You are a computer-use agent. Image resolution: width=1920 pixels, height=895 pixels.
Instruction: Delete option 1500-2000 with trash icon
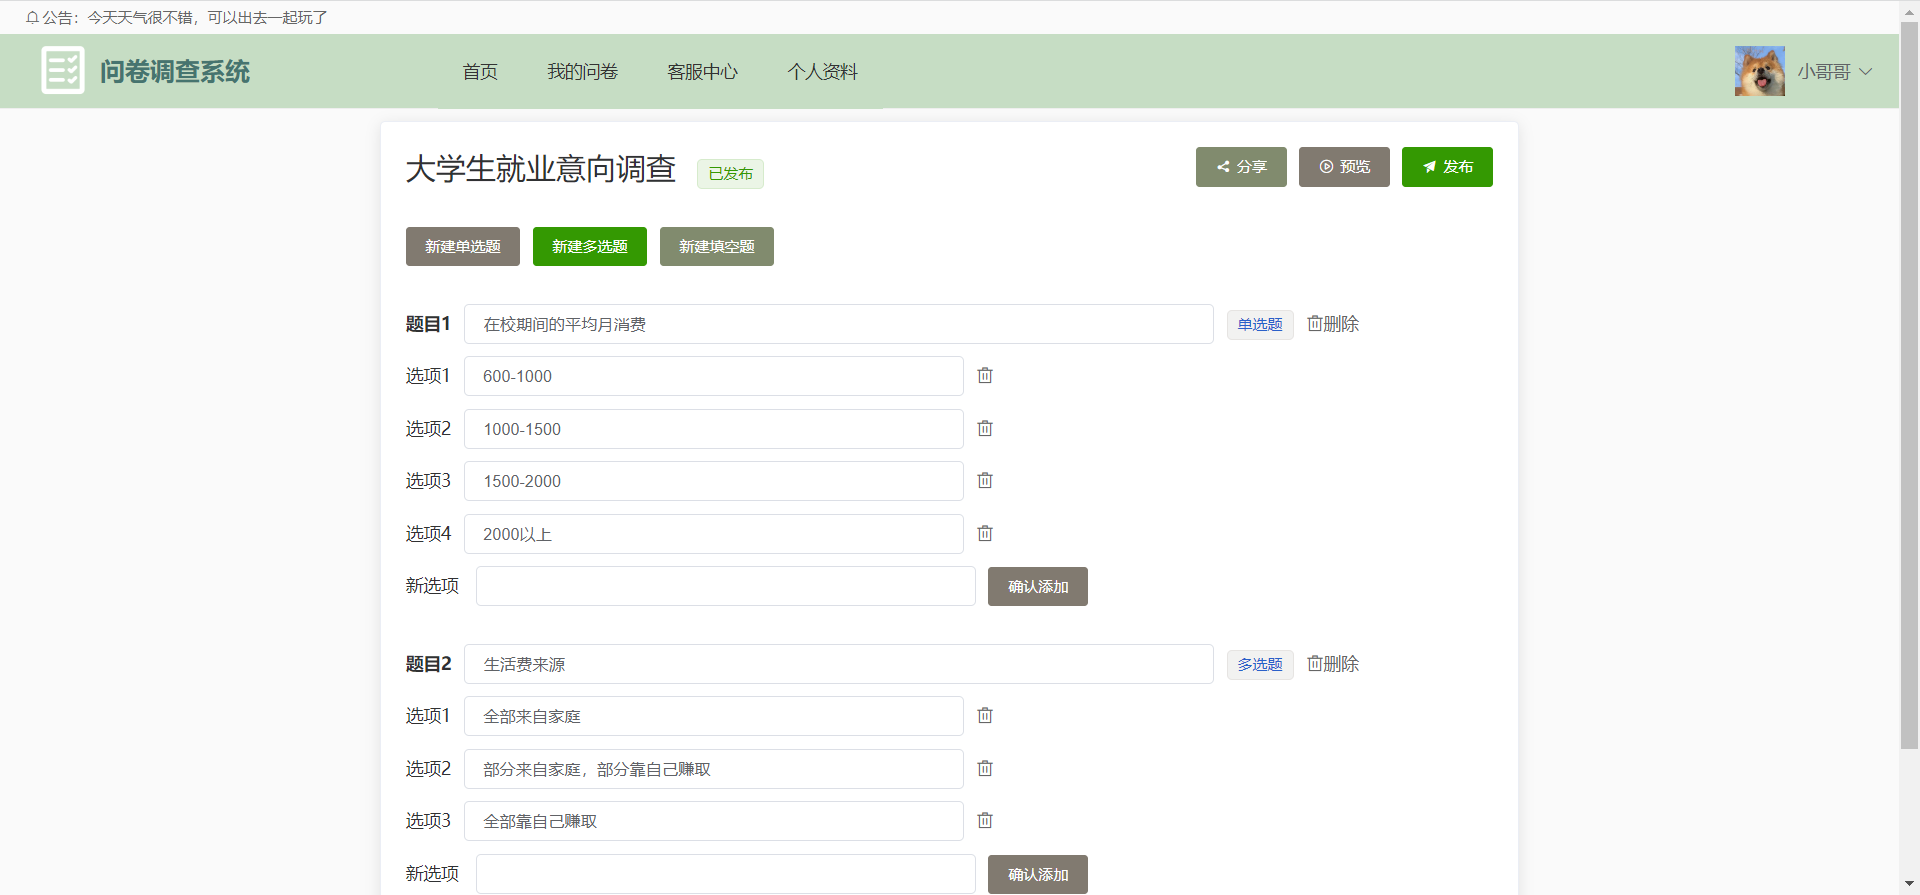985,480
